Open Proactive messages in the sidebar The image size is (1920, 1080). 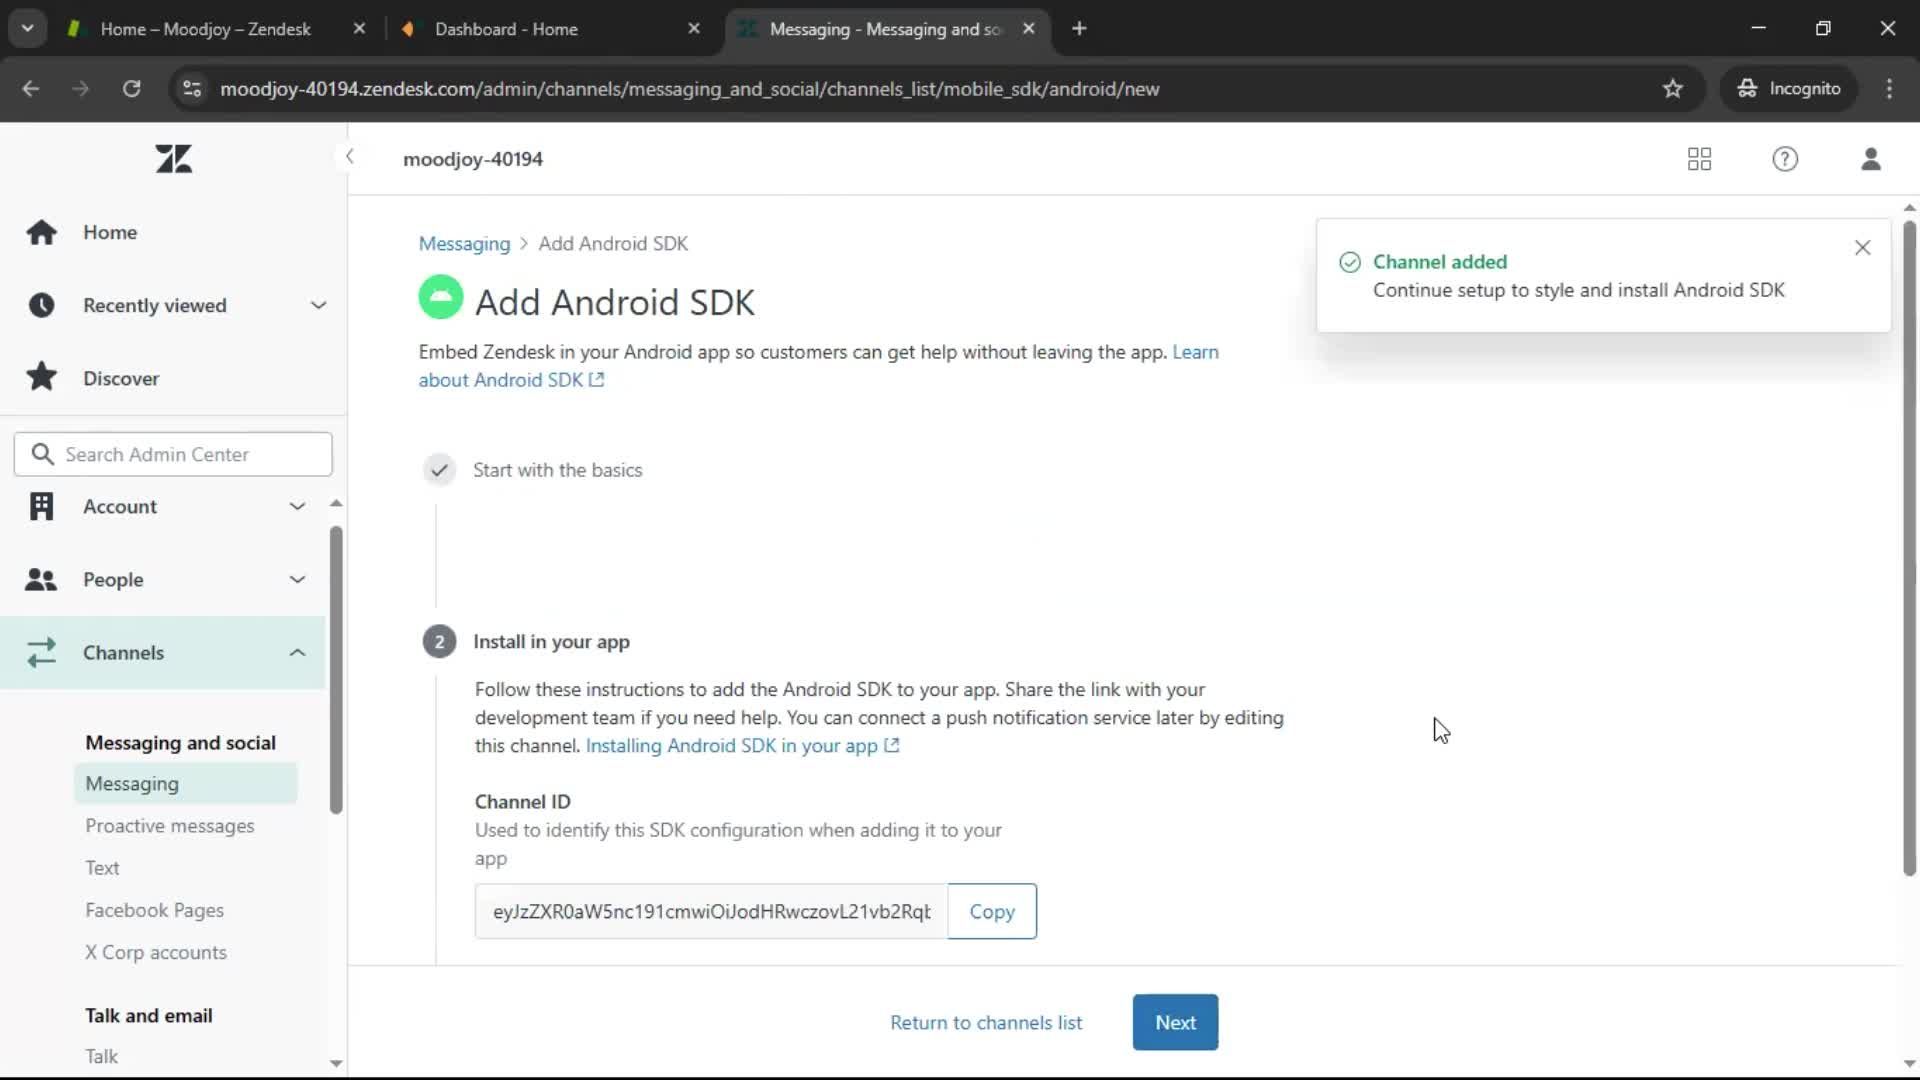(x=170, y=826)
